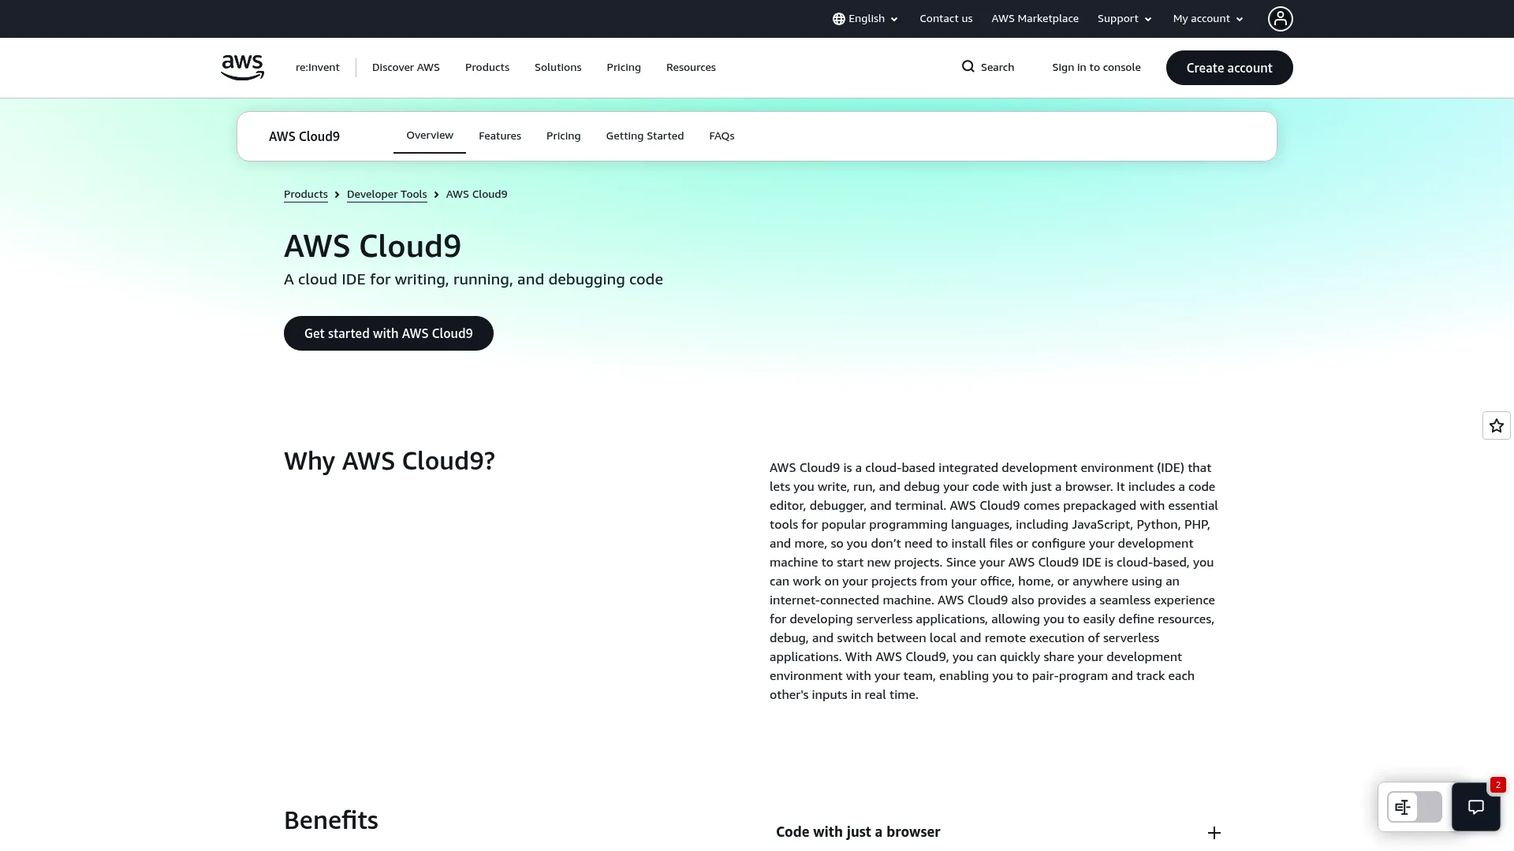
Task: Click the globe language icon
Action: [838, 19]
